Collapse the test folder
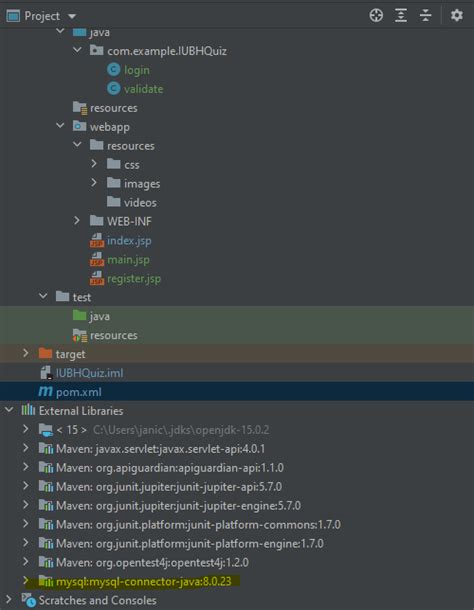 43,296
